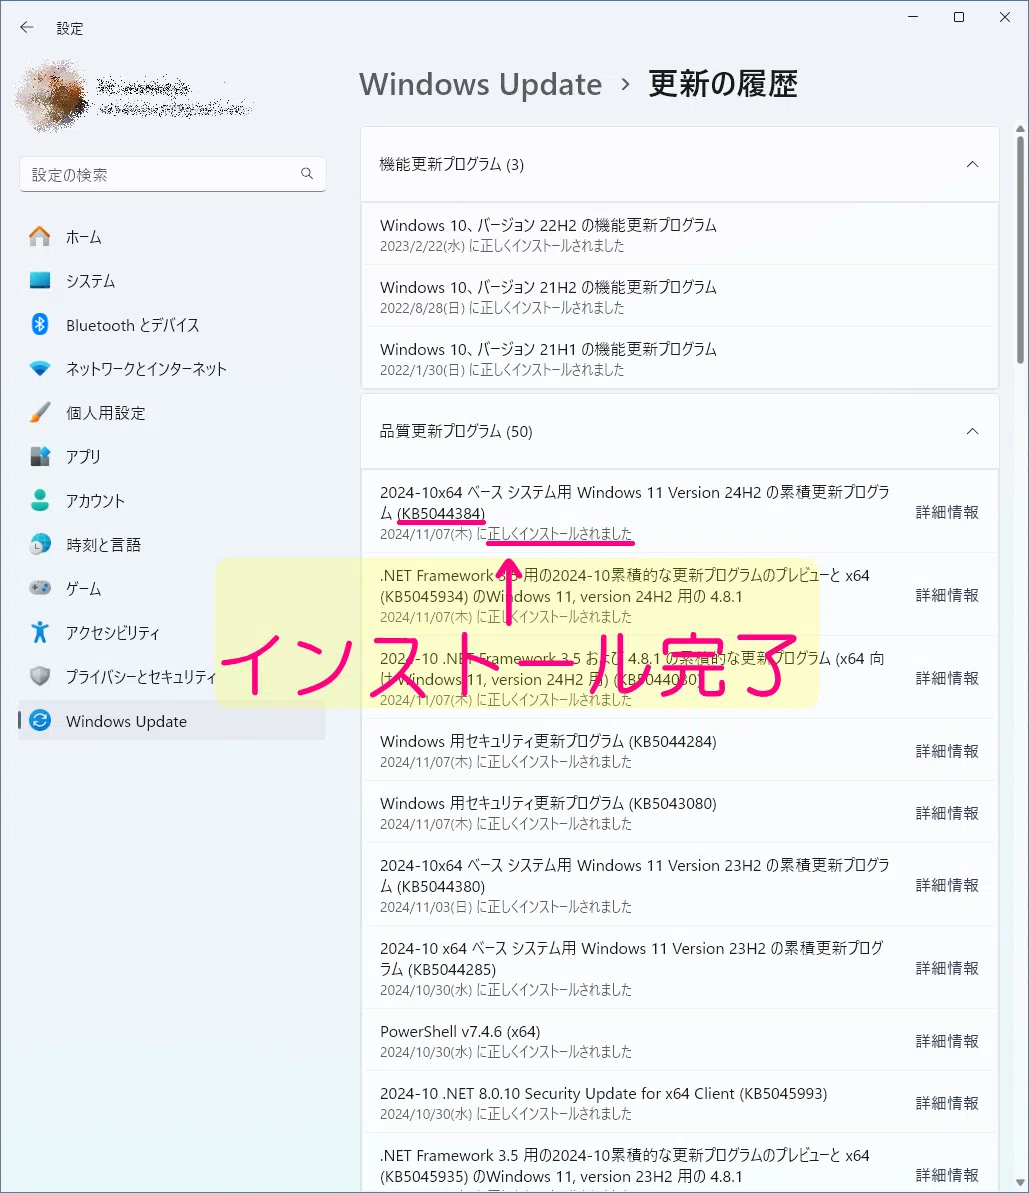Select 24H2 cumulative update KB5044384 entry
Image resolution: width=1029 pixels, height=1193 pixels.
[680, 512]
